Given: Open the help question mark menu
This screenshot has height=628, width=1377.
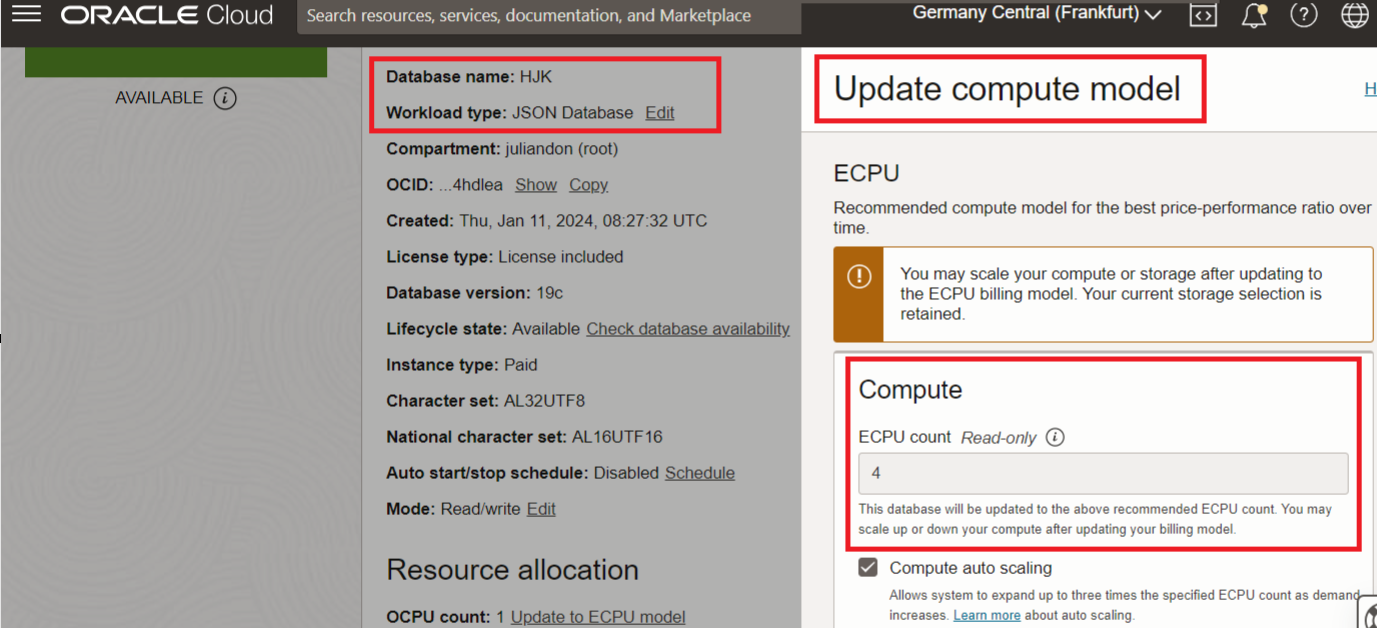Looking at the screenshot, I should point(1304,15).
